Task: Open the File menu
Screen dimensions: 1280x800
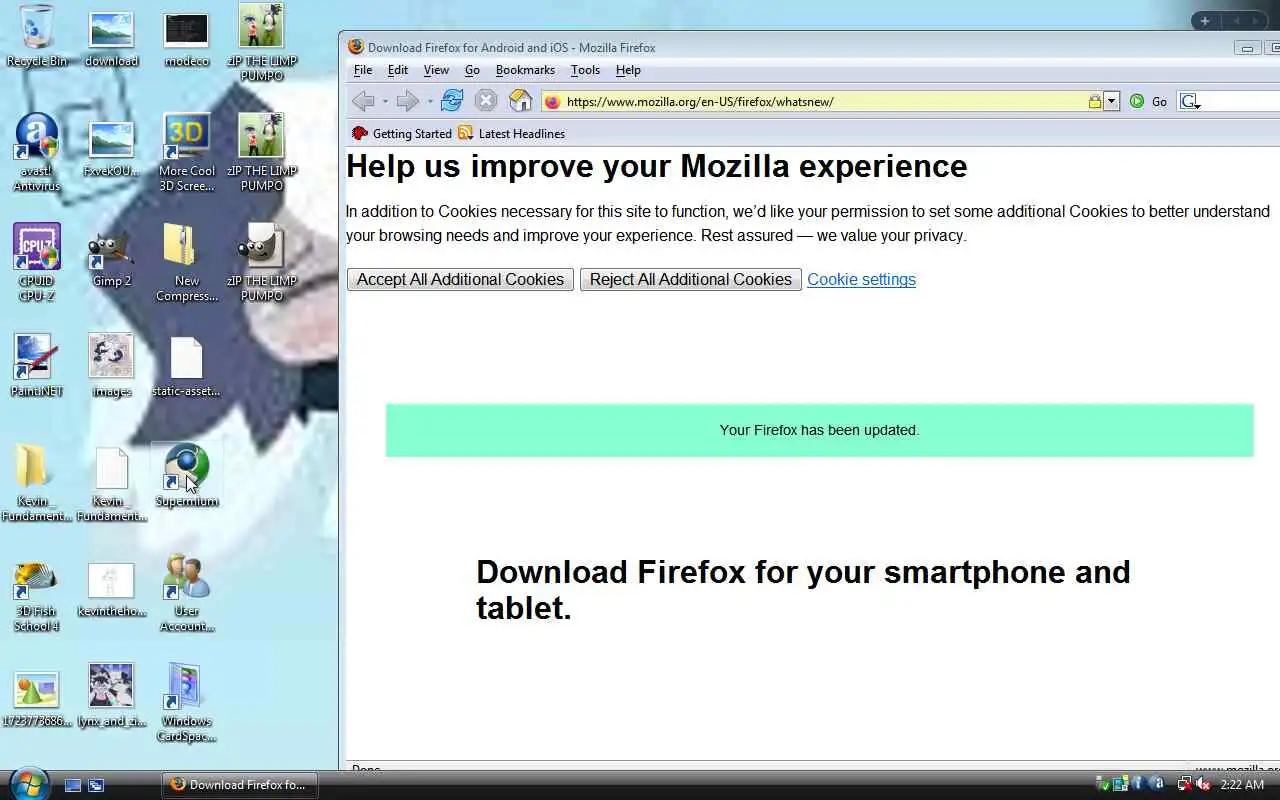Action: tap(363, 70)
